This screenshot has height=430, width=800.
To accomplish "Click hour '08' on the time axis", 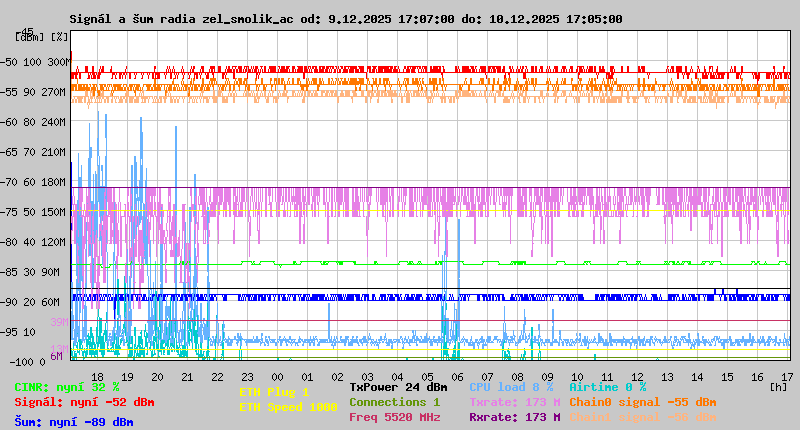I will click(x=517, y=377).
